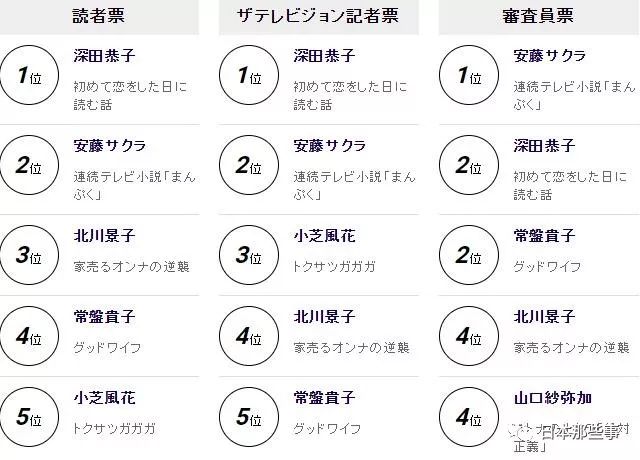
Task: Click drama title トクサツガガガ under 読者票
Action: tap(114, 429)
